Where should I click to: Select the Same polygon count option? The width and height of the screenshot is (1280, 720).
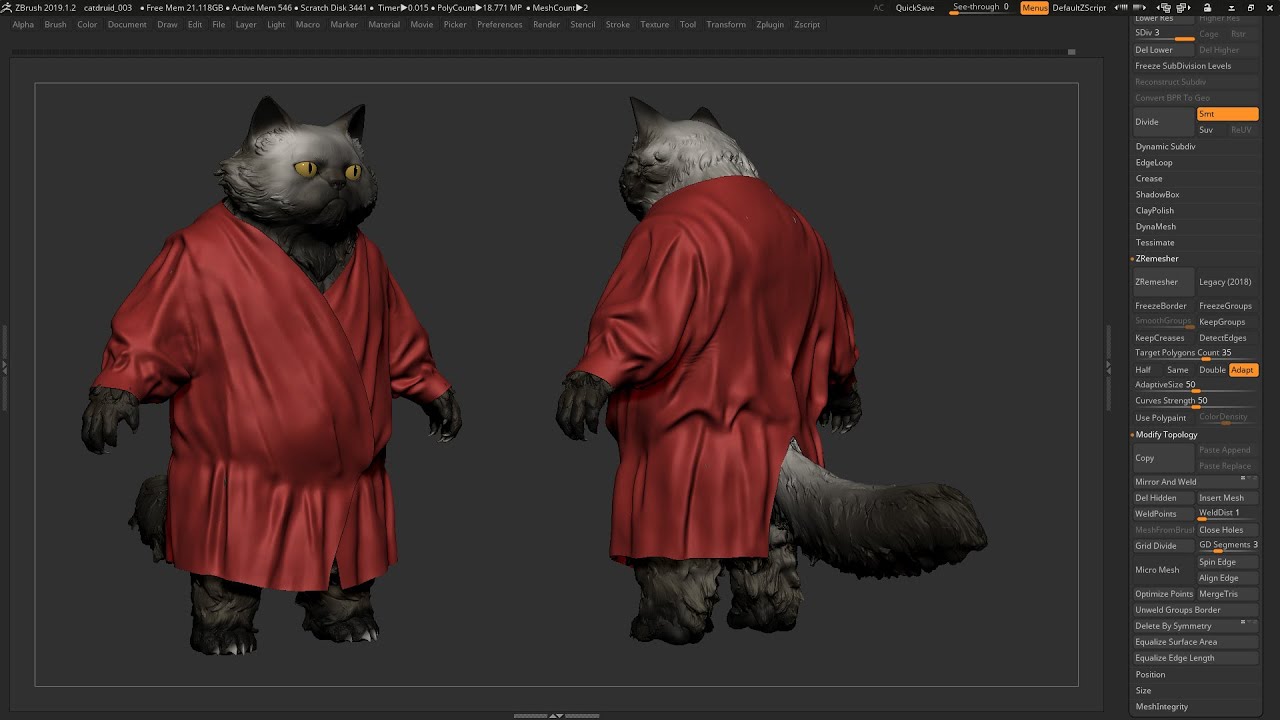click(x=1178, y=370)
